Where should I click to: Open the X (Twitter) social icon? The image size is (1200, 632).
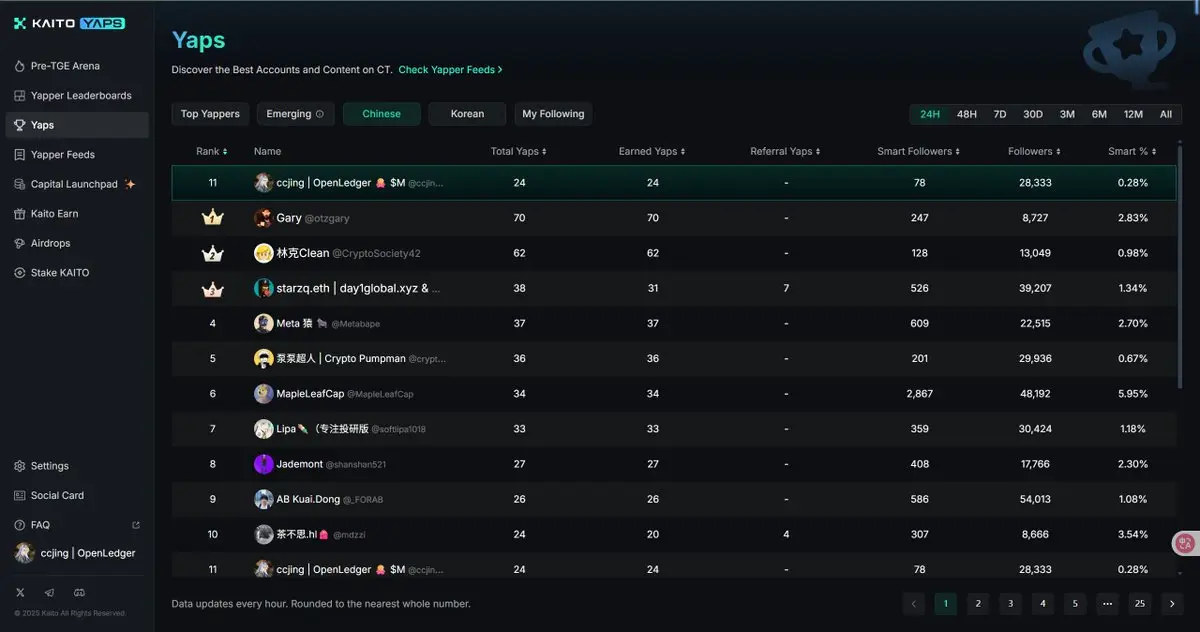pyautogui.click(x=20, y=593)
